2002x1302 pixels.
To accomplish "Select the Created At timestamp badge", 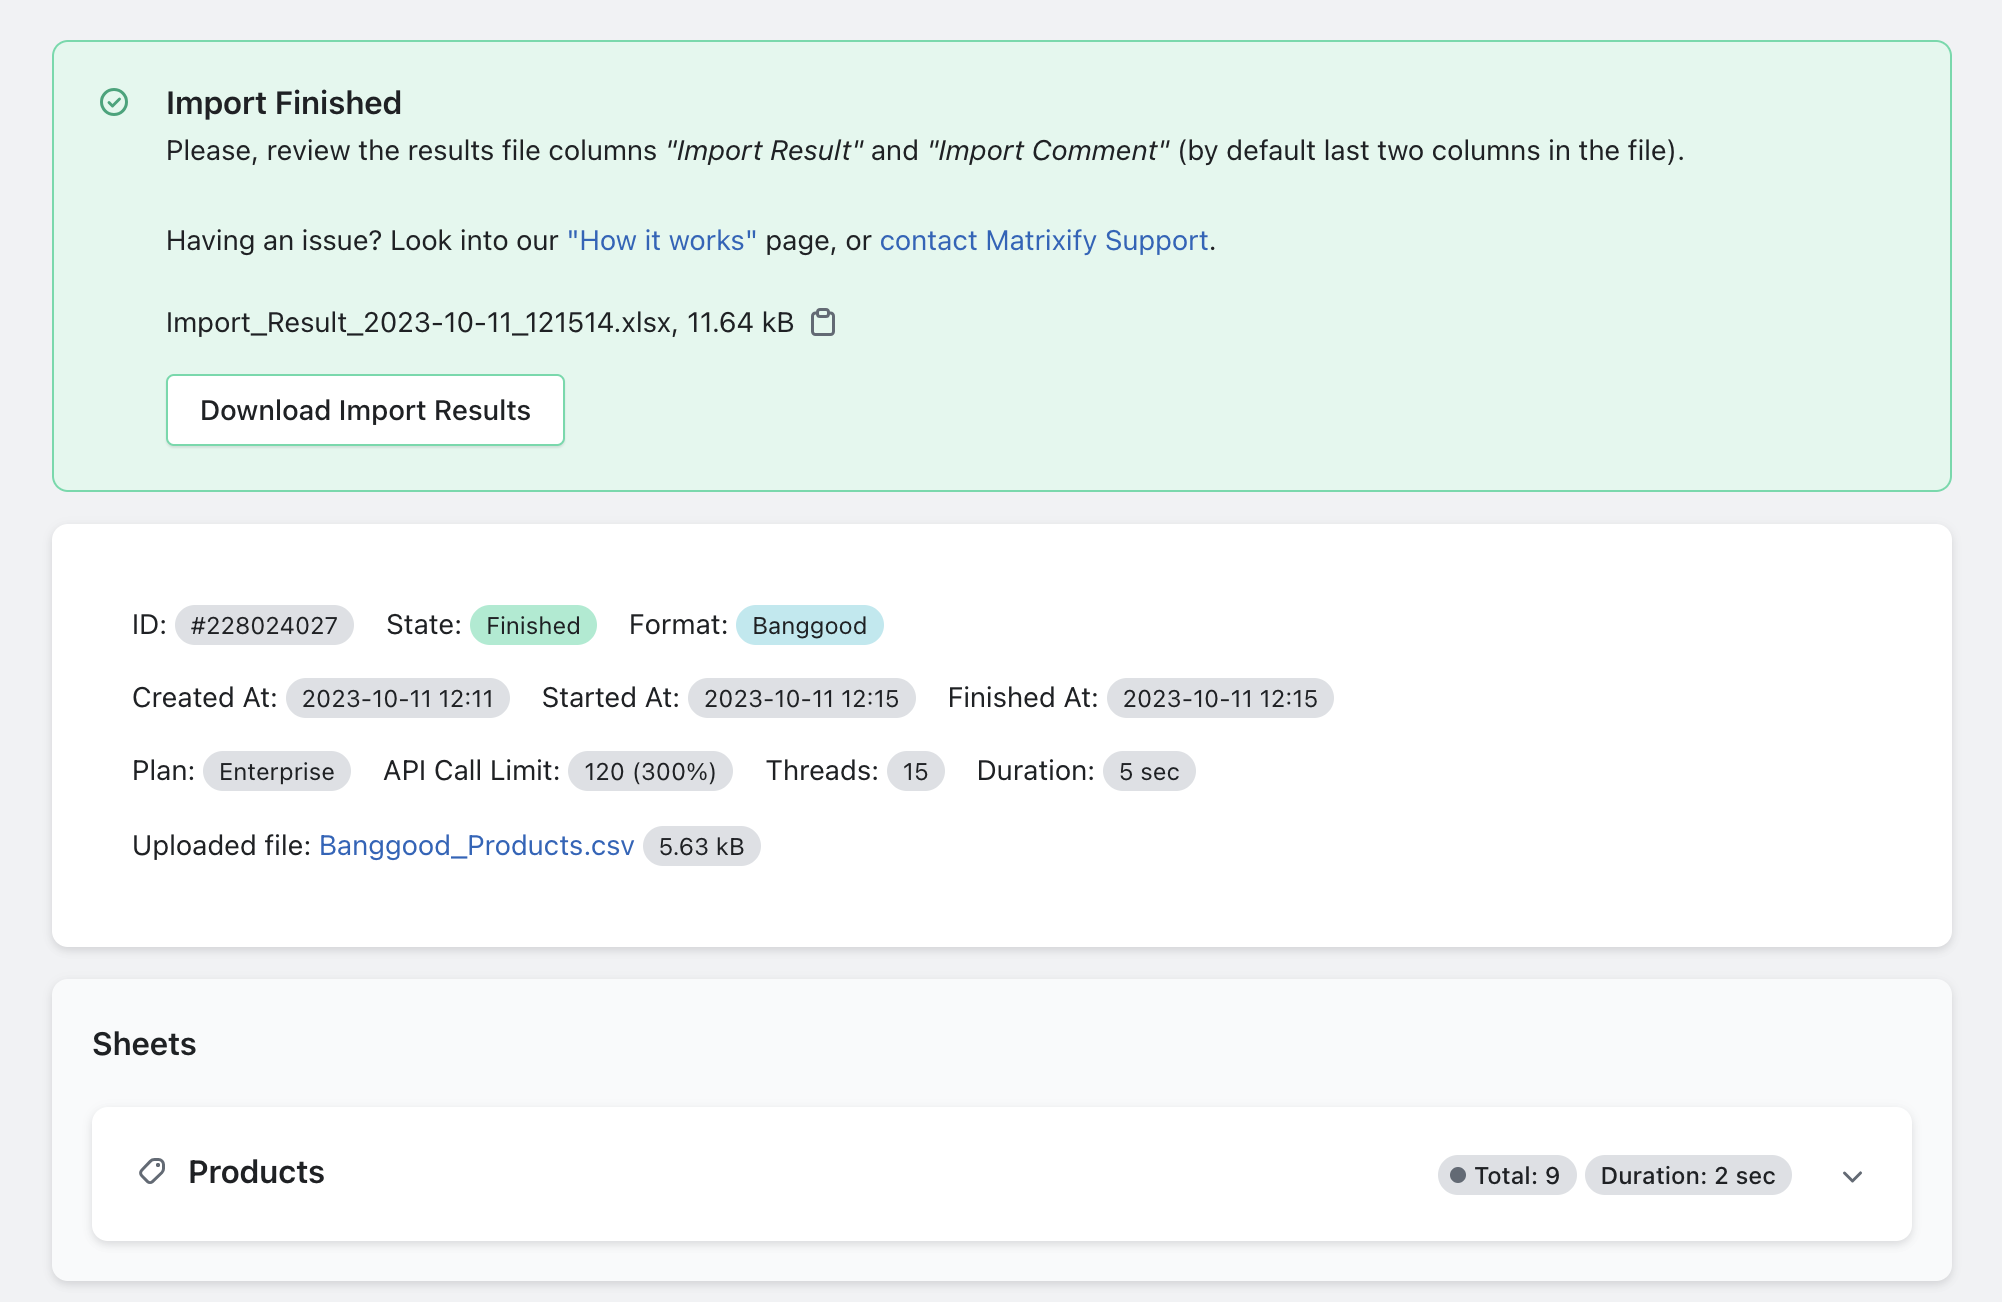I will (x=397, y=698).
